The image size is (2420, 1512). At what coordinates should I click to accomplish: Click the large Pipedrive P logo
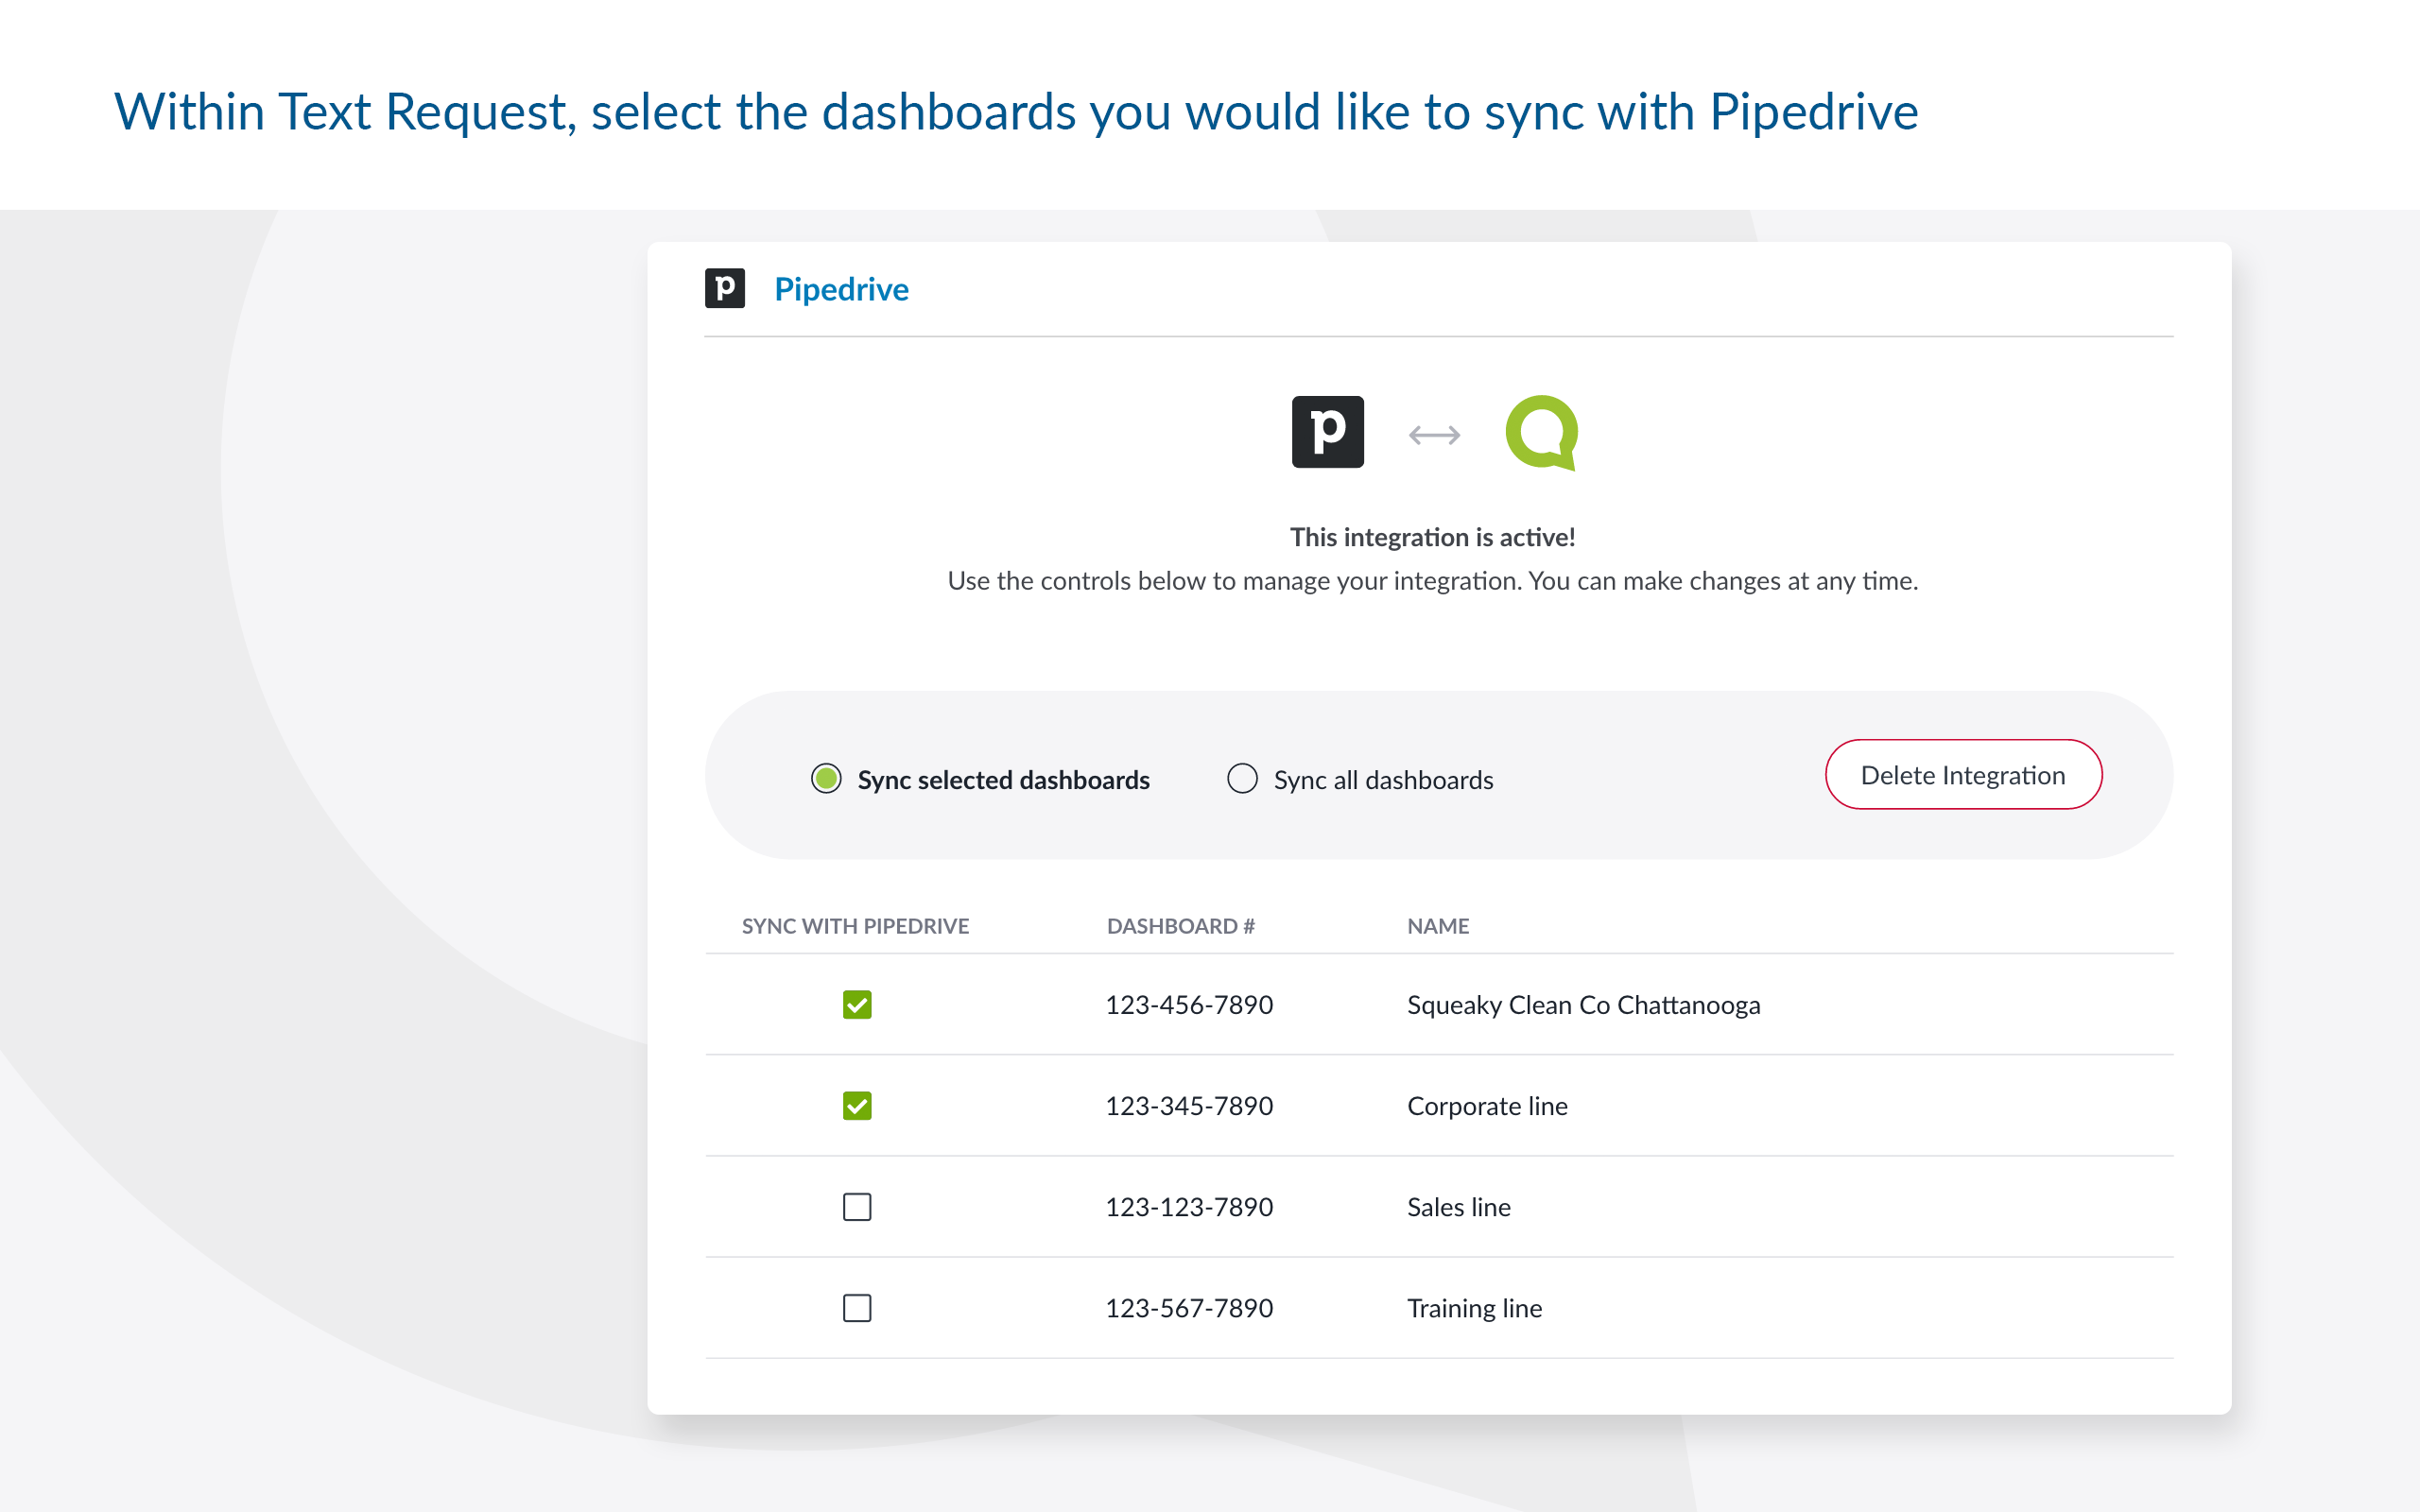pyautogui.click(x=1327, y=432)
